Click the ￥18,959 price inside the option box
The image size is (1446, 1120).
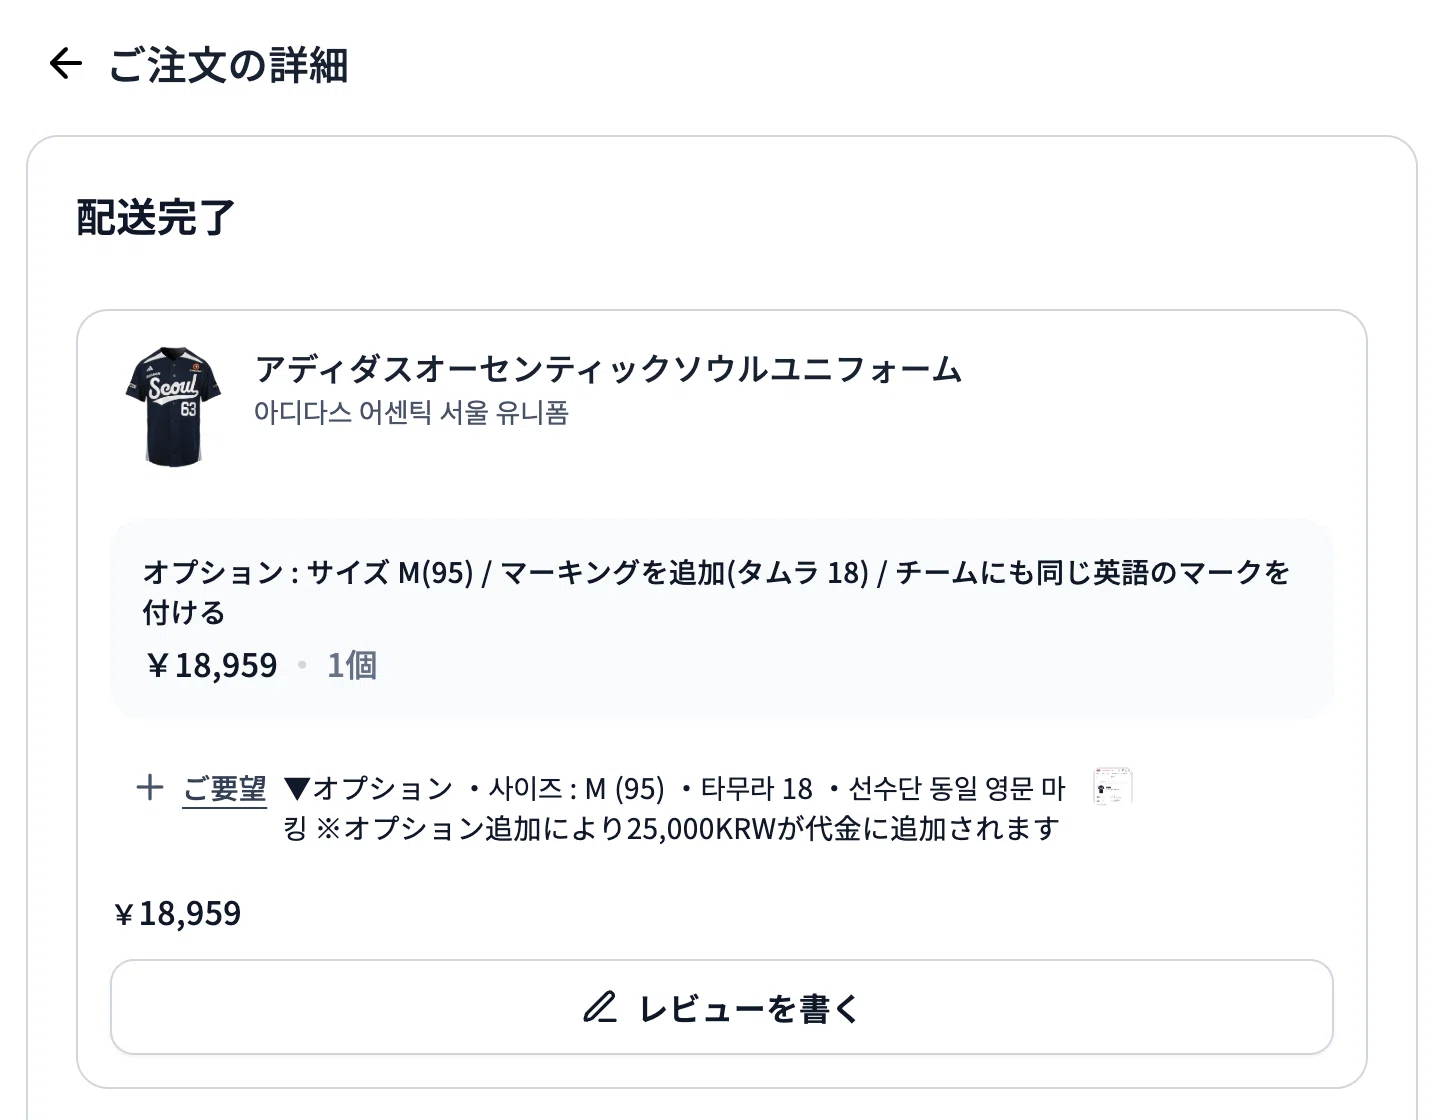click(x=211, y=665)
